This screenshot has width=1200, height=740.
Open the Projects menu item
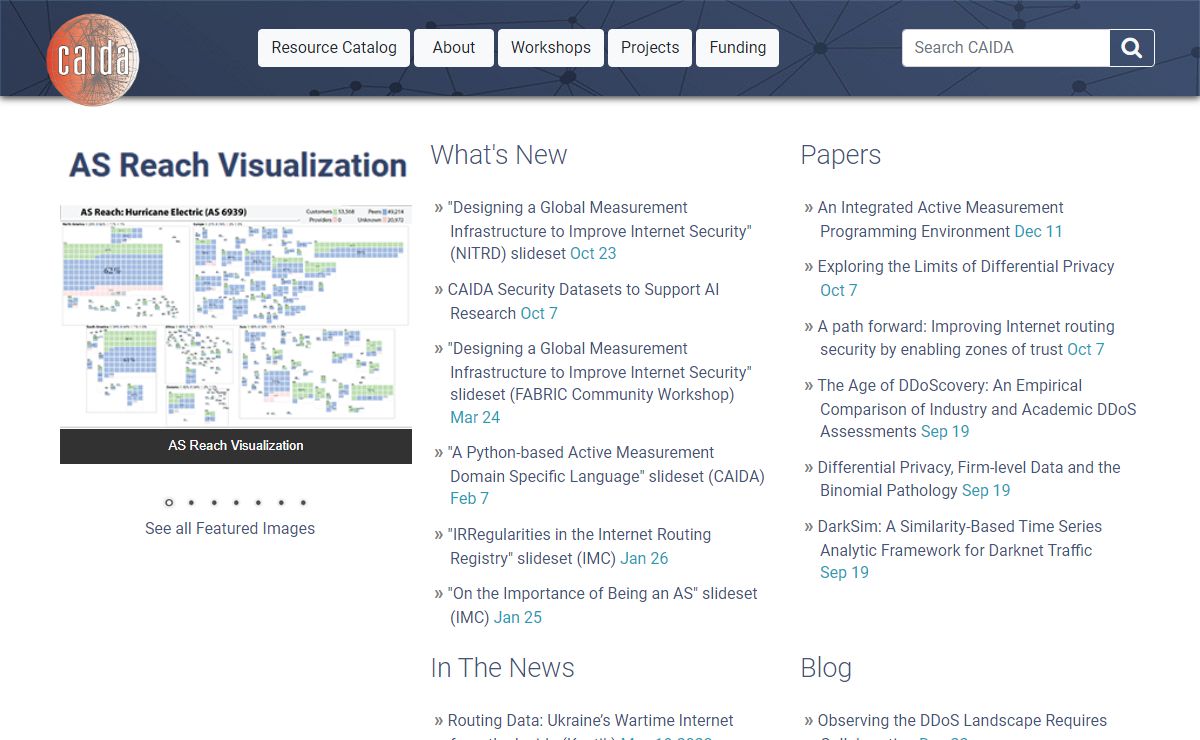click(650, 48)
